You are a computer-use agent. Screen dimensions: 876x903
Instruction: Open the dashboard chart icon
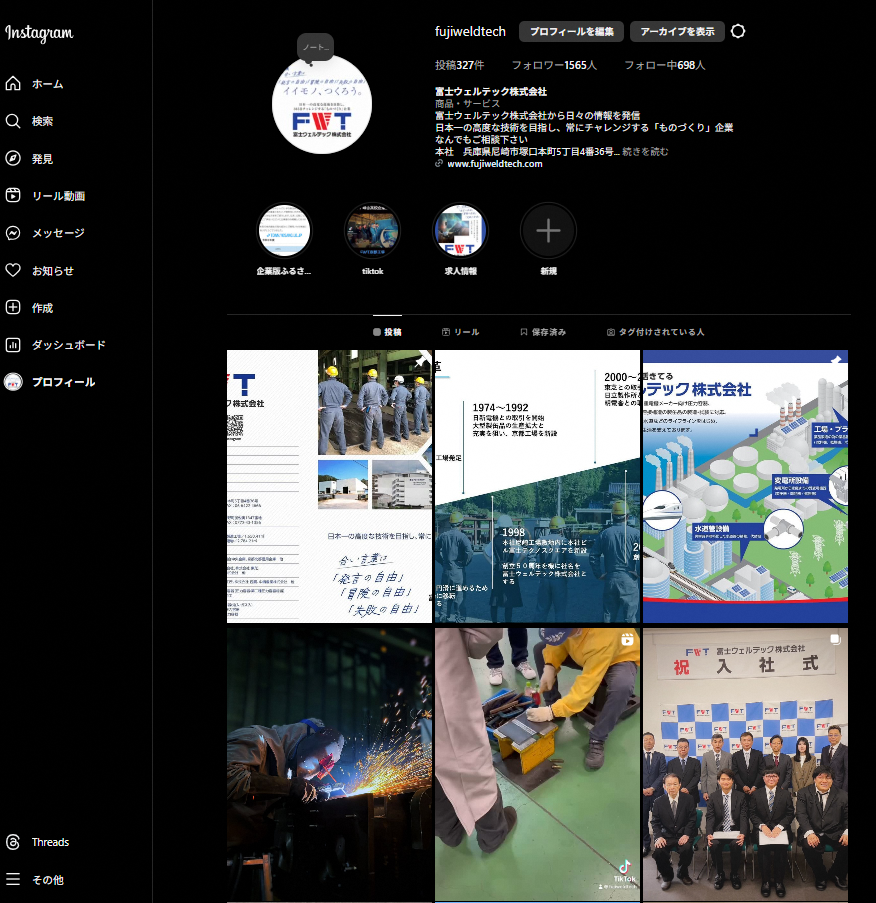coord(13,345)
